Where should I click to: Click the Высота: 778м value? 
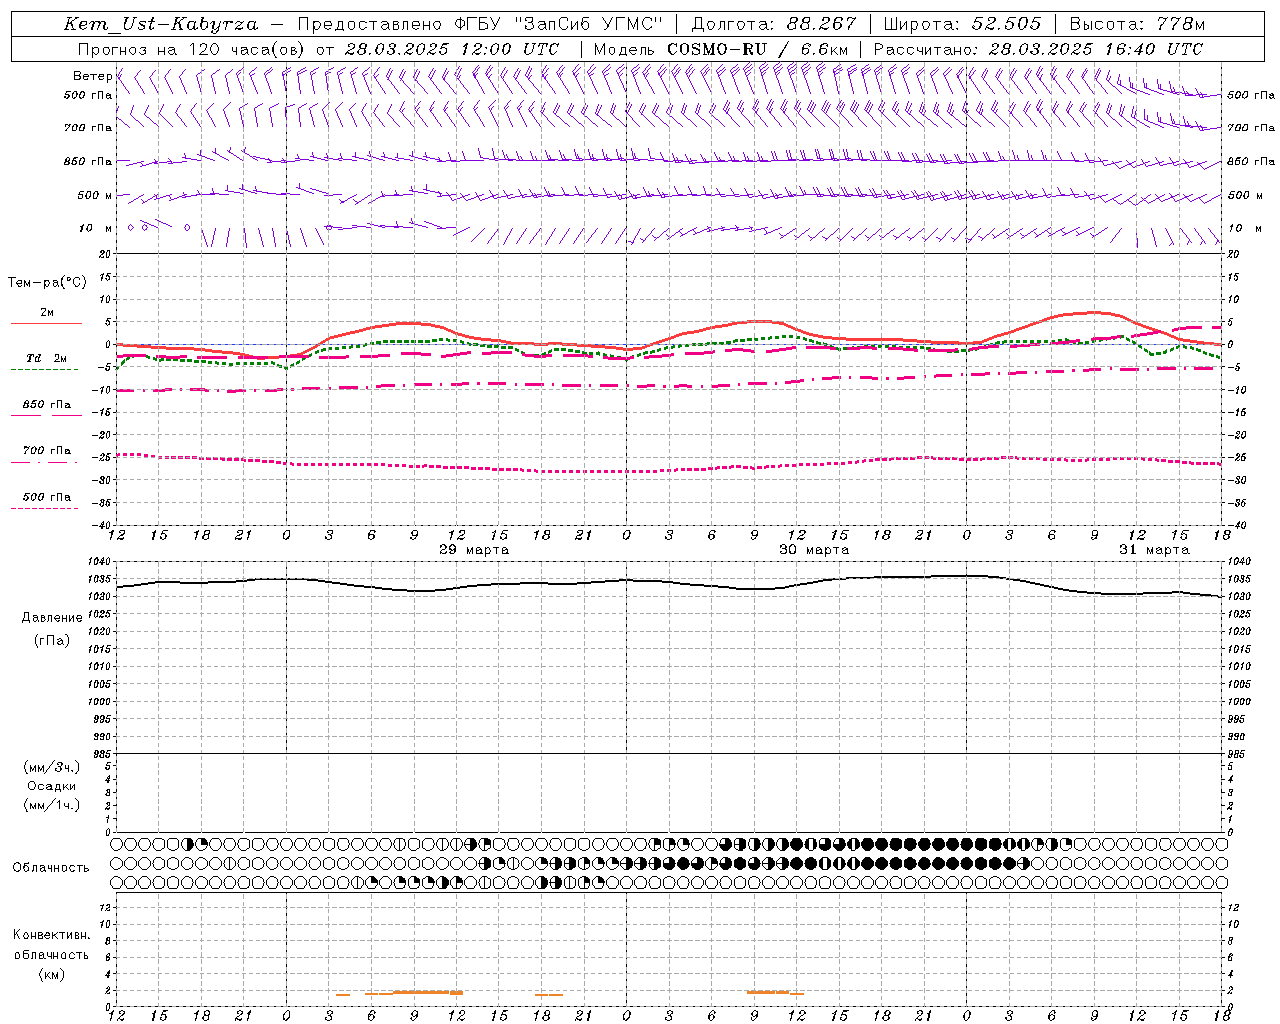coord(1137,24)
